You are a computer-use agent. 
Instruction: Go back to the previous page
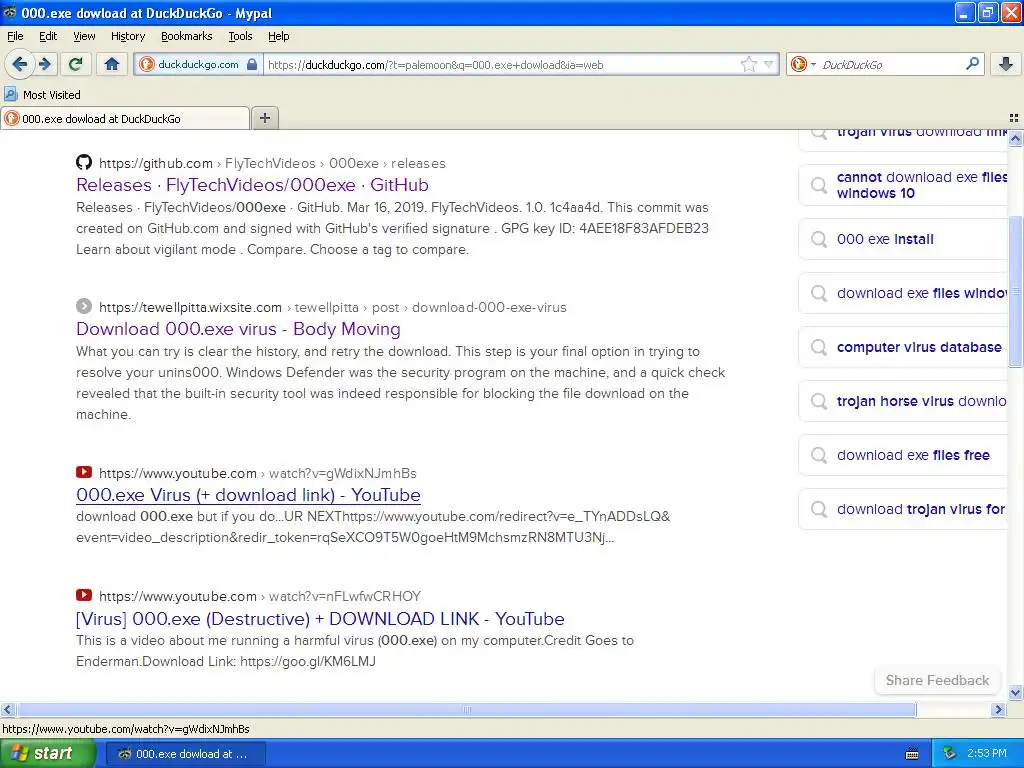pos(20,64)
